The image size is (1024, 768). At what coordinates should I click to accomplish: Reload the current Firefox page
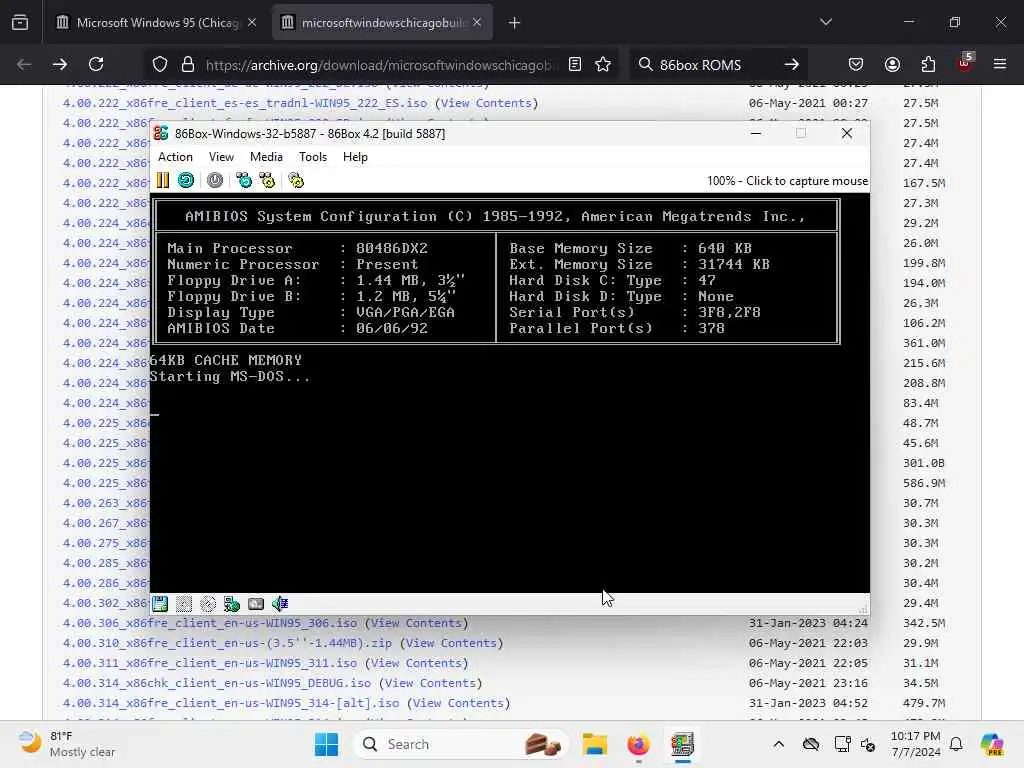point(96,64)
